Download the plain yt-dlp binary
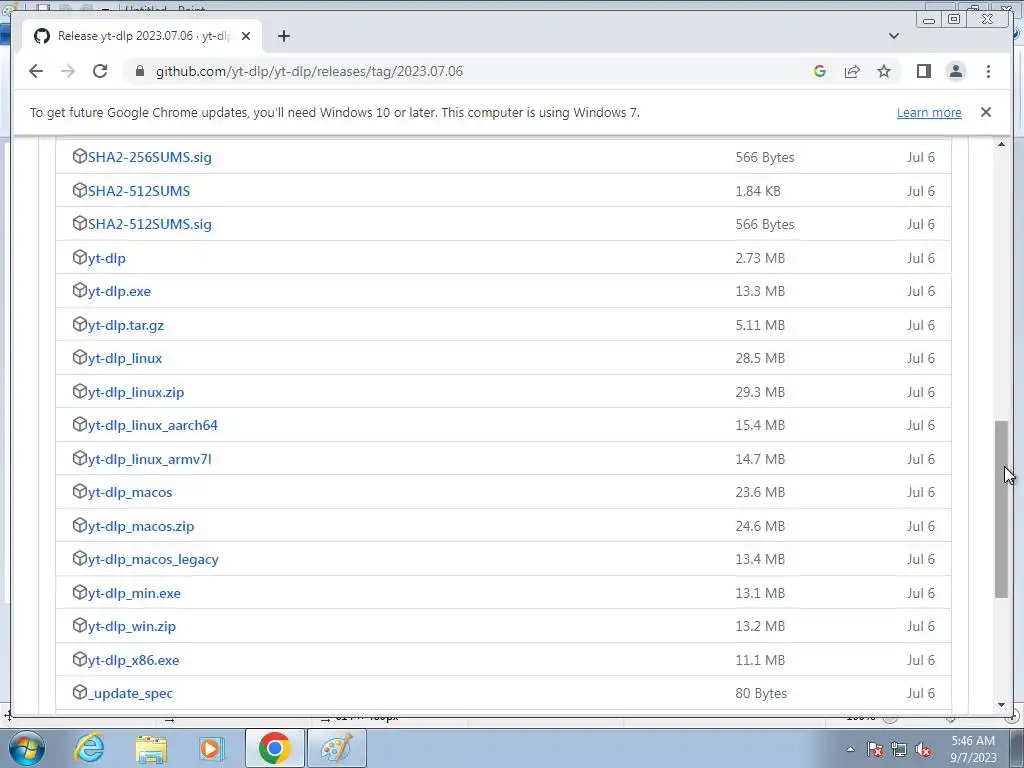This screenshot has height=768, width=1024. [x=106, y=258]
